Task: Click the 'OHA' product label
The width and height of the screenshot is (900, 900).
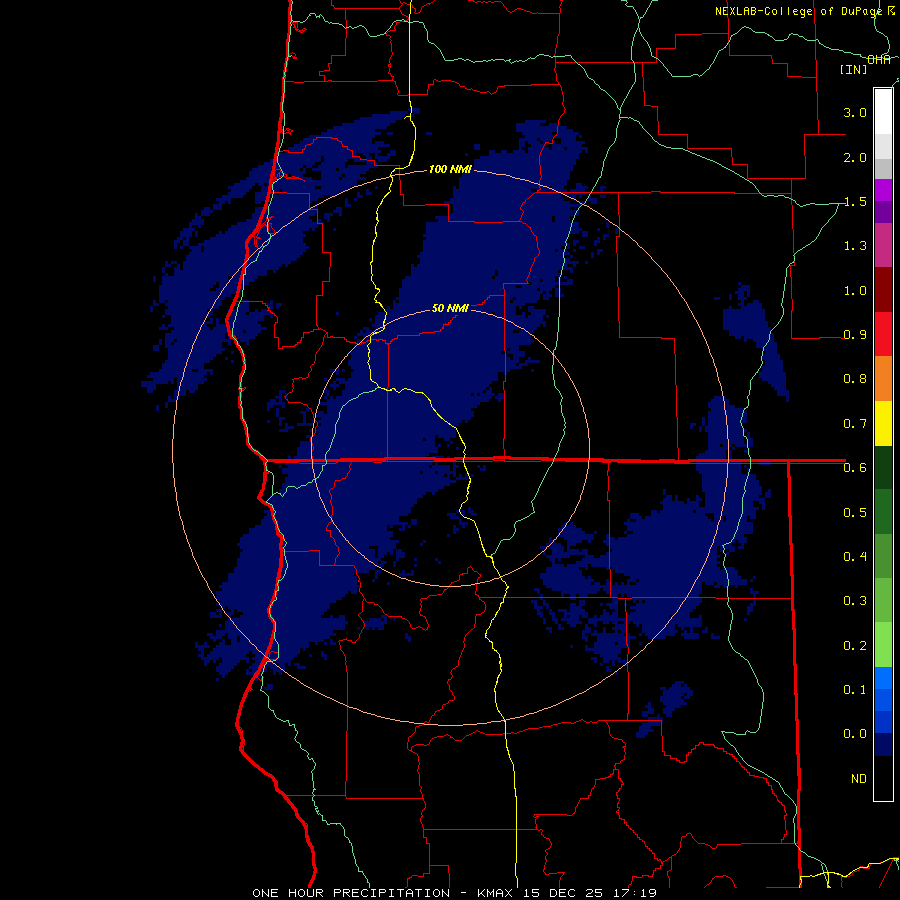Action: pos(879,60)
